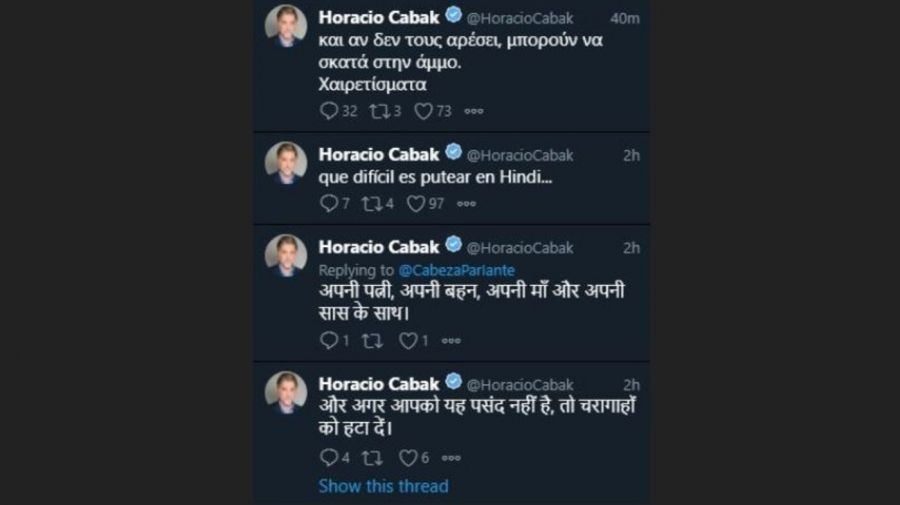Viewport: 900px width, 505px height.
Task: Retweet the 'que difícil es putear' tweet
Action: (x=368, y=203)
